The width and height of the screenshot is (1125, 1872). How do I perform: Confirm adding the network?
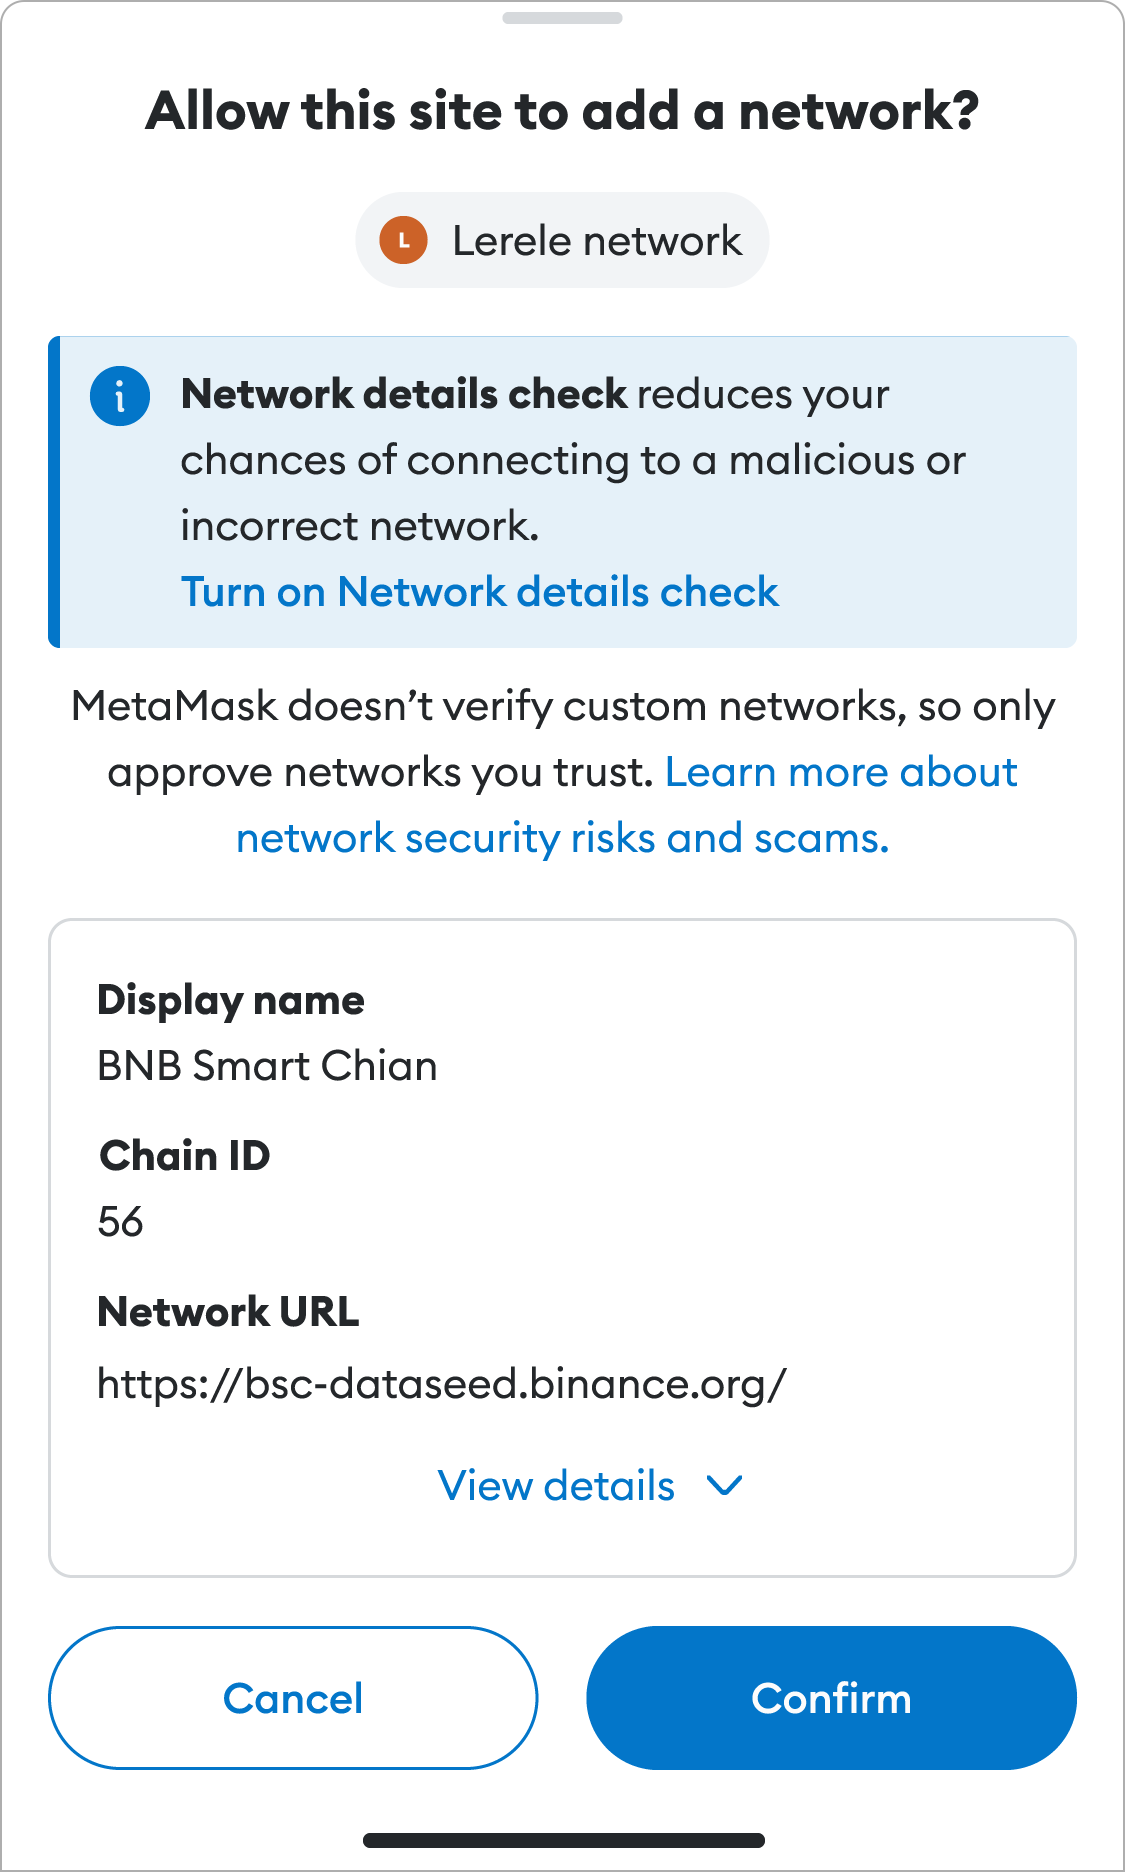831,1698
